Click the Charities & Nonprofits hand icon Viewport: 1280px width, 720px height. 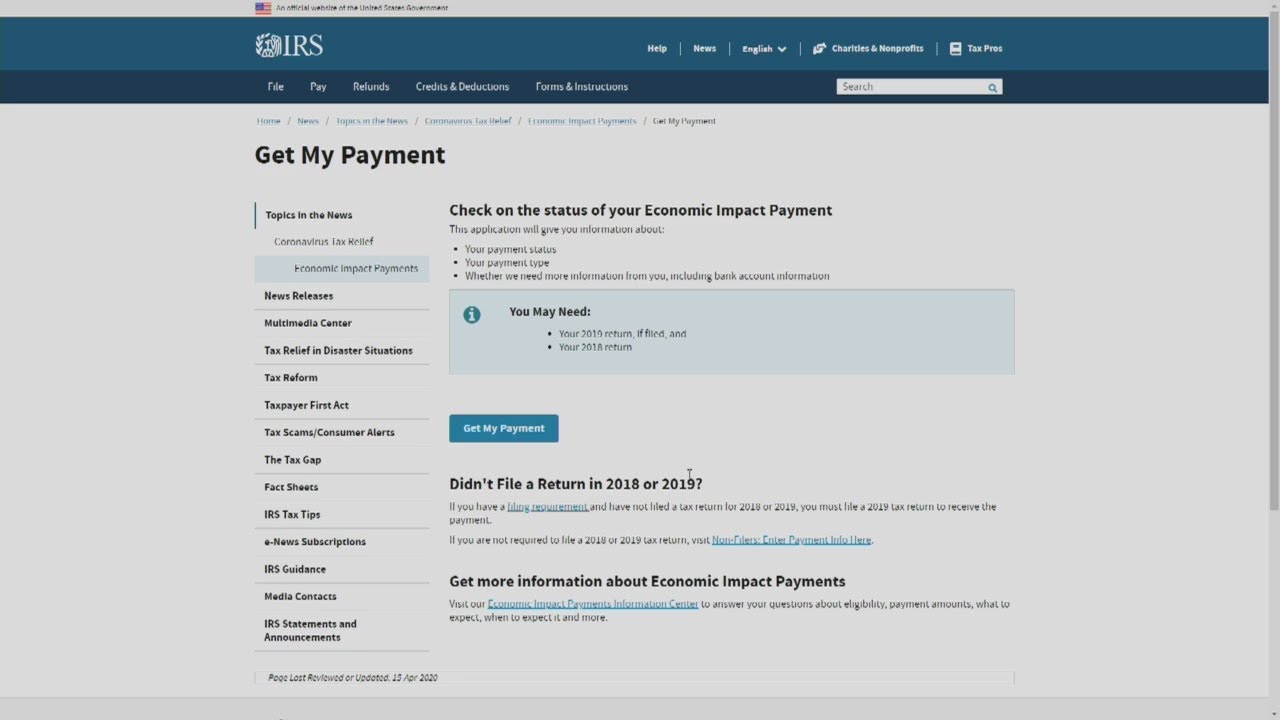819,48
